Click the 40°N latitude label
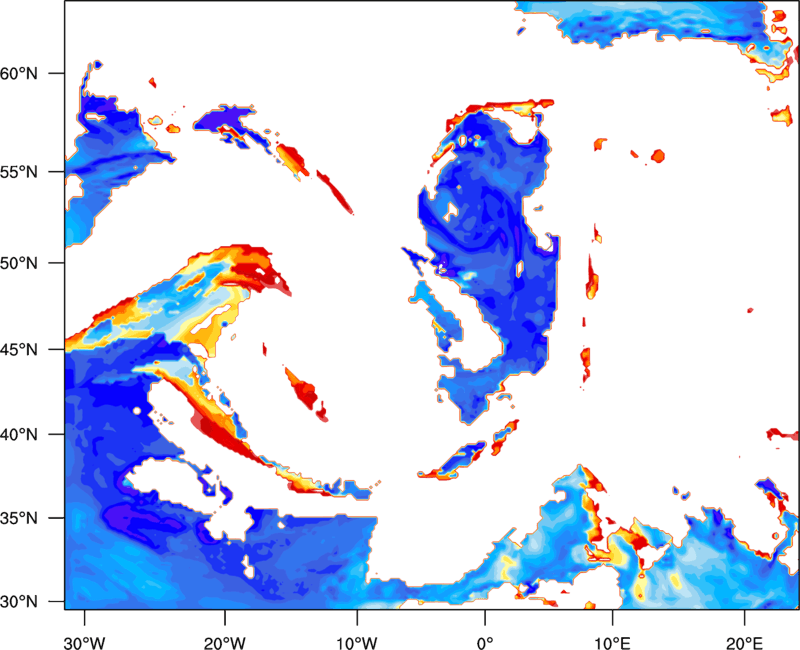Image resolution: width=800 pixels, height=650 pixels. click(x=19, y=434)
